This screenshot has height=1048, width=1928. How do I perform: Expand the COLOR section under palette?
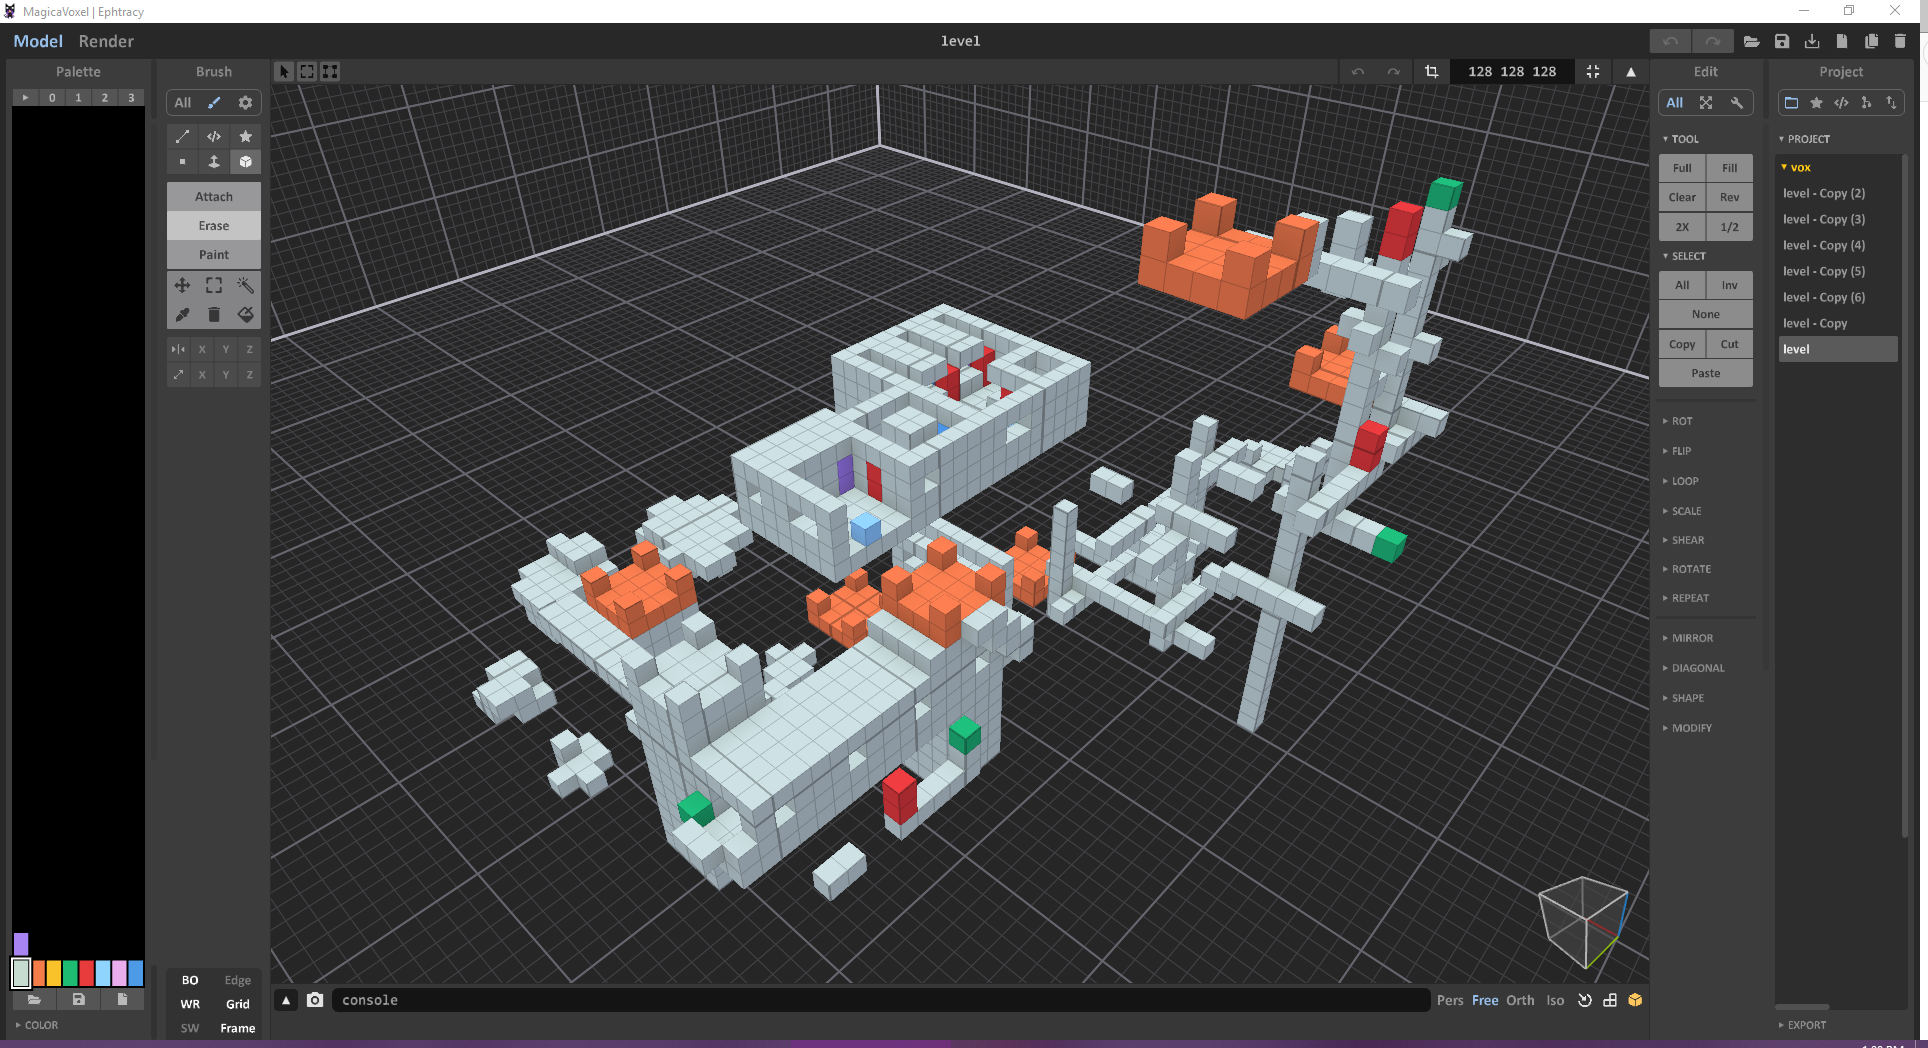point(41,1025)
